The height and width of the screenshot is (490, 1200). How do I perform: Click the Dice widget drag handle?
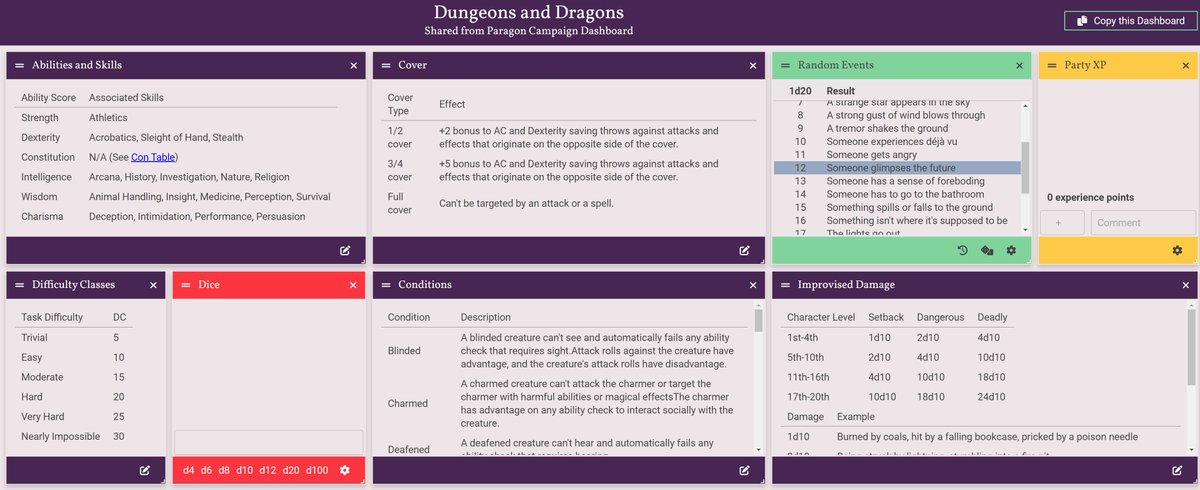tap(185, 285)
